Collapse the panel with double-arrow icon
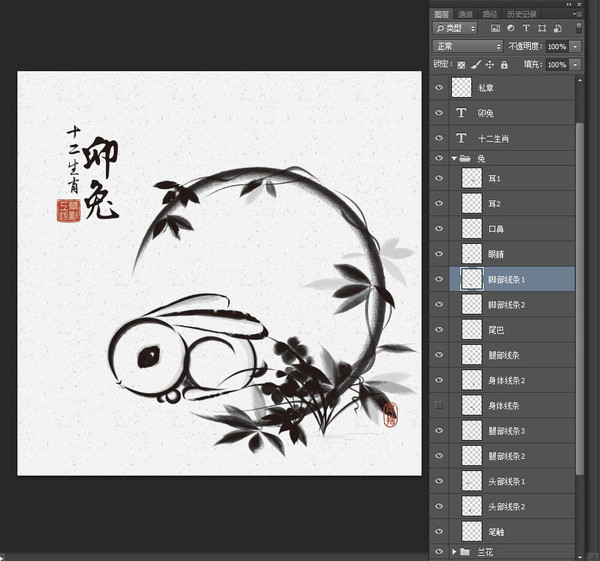The height and width of the screenshot is (561, 600). click(569, 4)
